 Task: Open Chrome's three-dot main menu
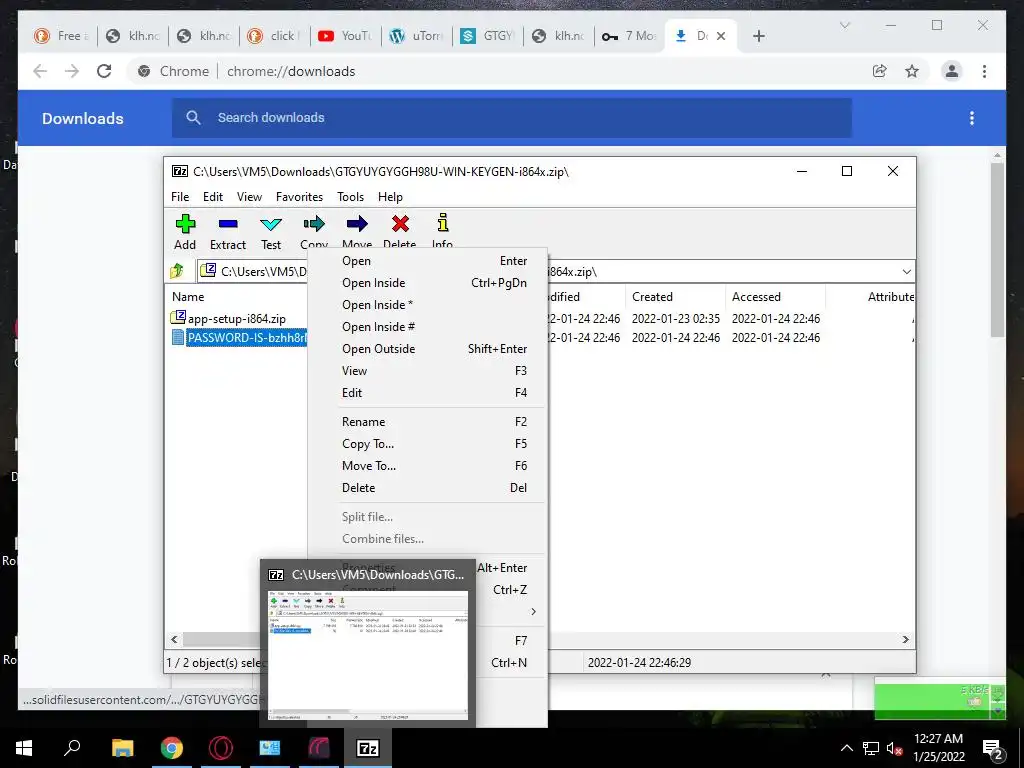[984, 71]
